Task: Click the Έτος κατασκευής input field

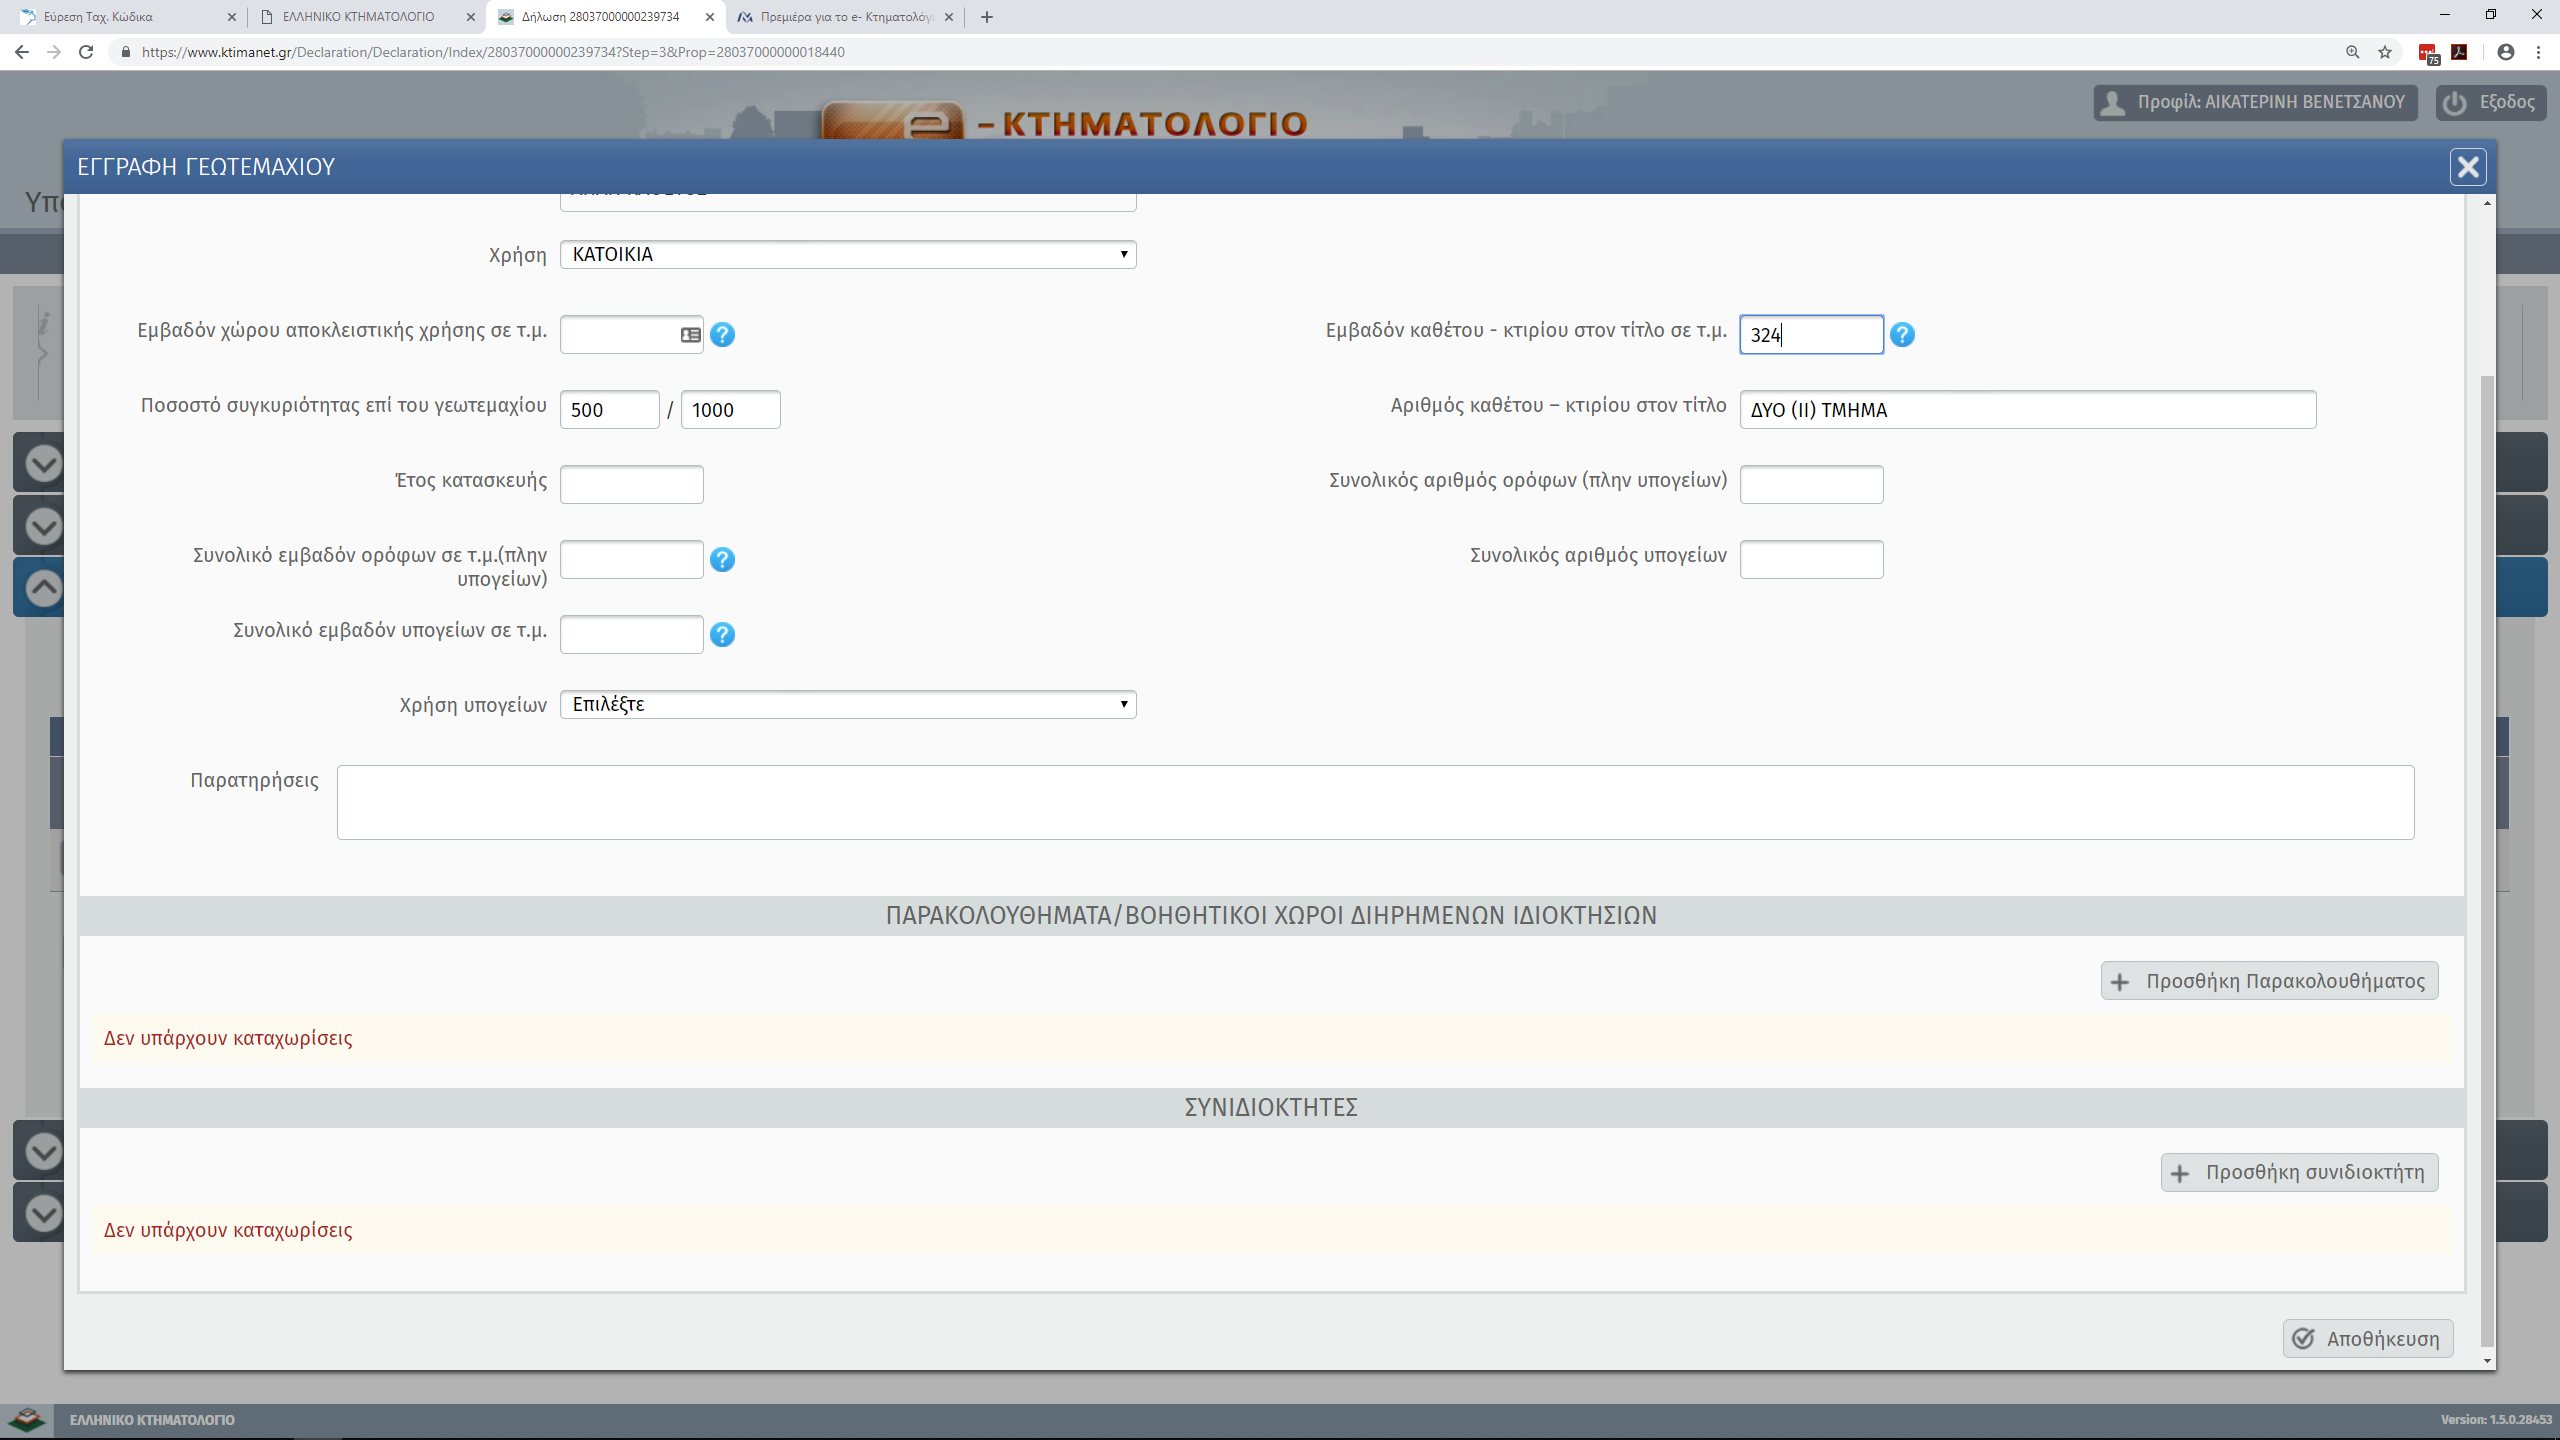Action: pos(631,485)
